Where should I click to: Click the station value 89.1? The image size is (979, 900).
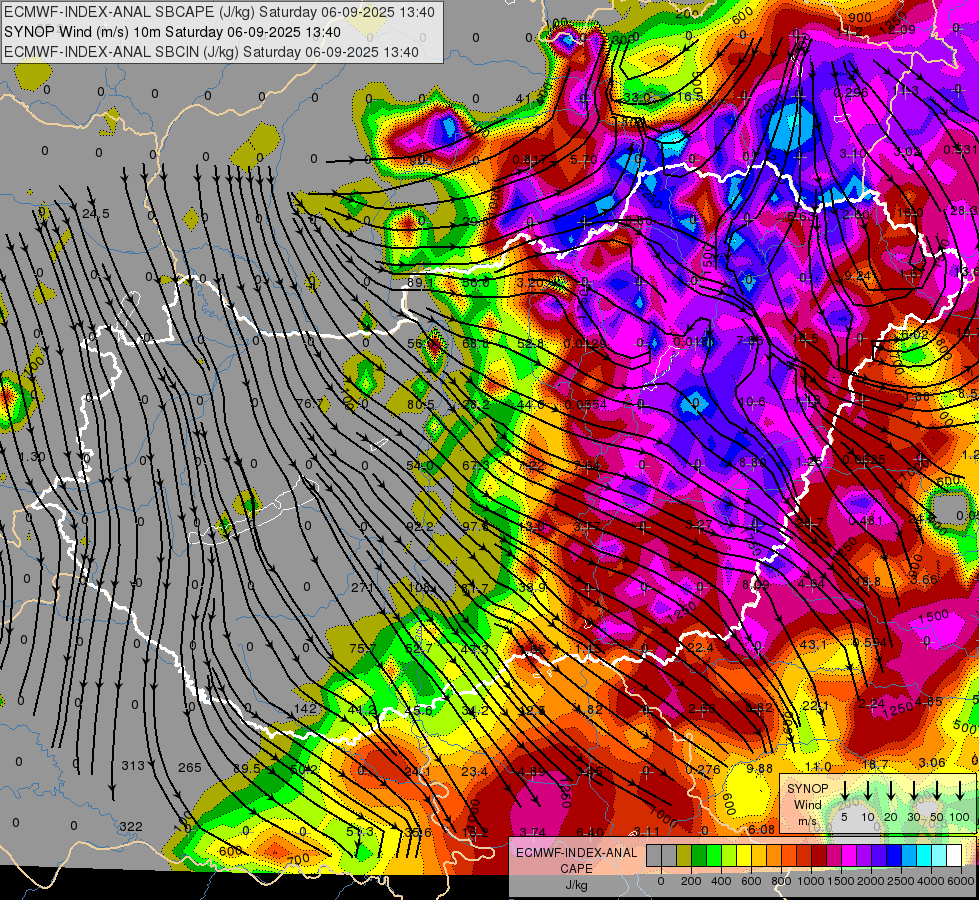[x=420, y=282]
